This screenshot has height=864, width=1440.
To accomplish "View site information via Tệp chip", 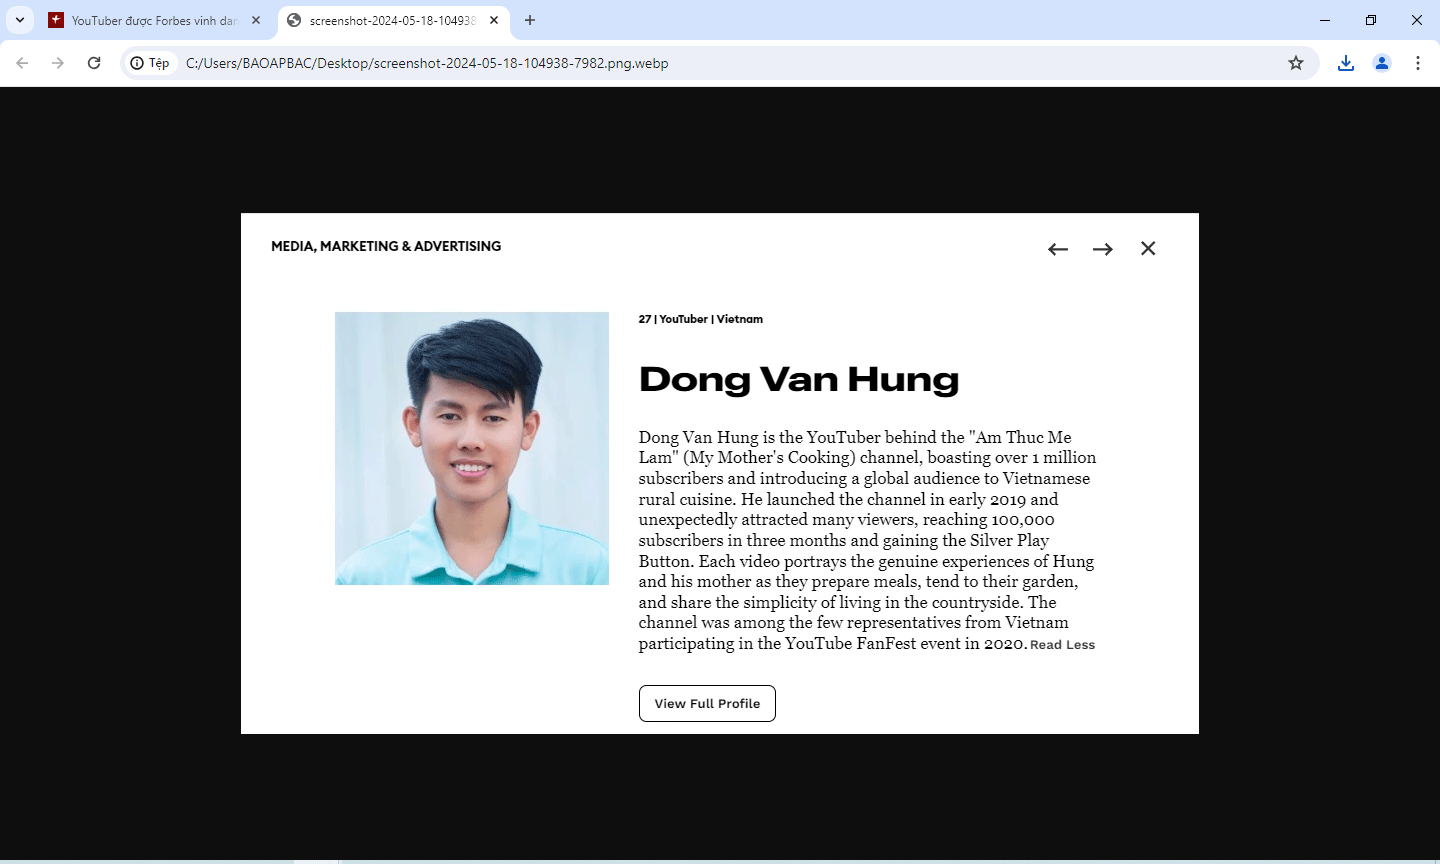I will tap(150, 63).
